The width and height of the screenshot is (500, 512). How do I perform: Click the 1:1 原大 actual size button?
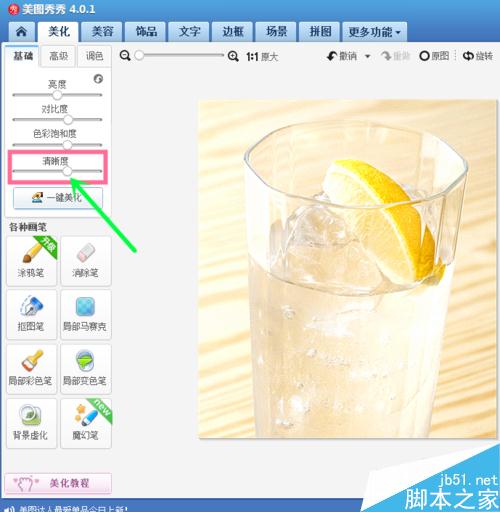pos(262,57)
